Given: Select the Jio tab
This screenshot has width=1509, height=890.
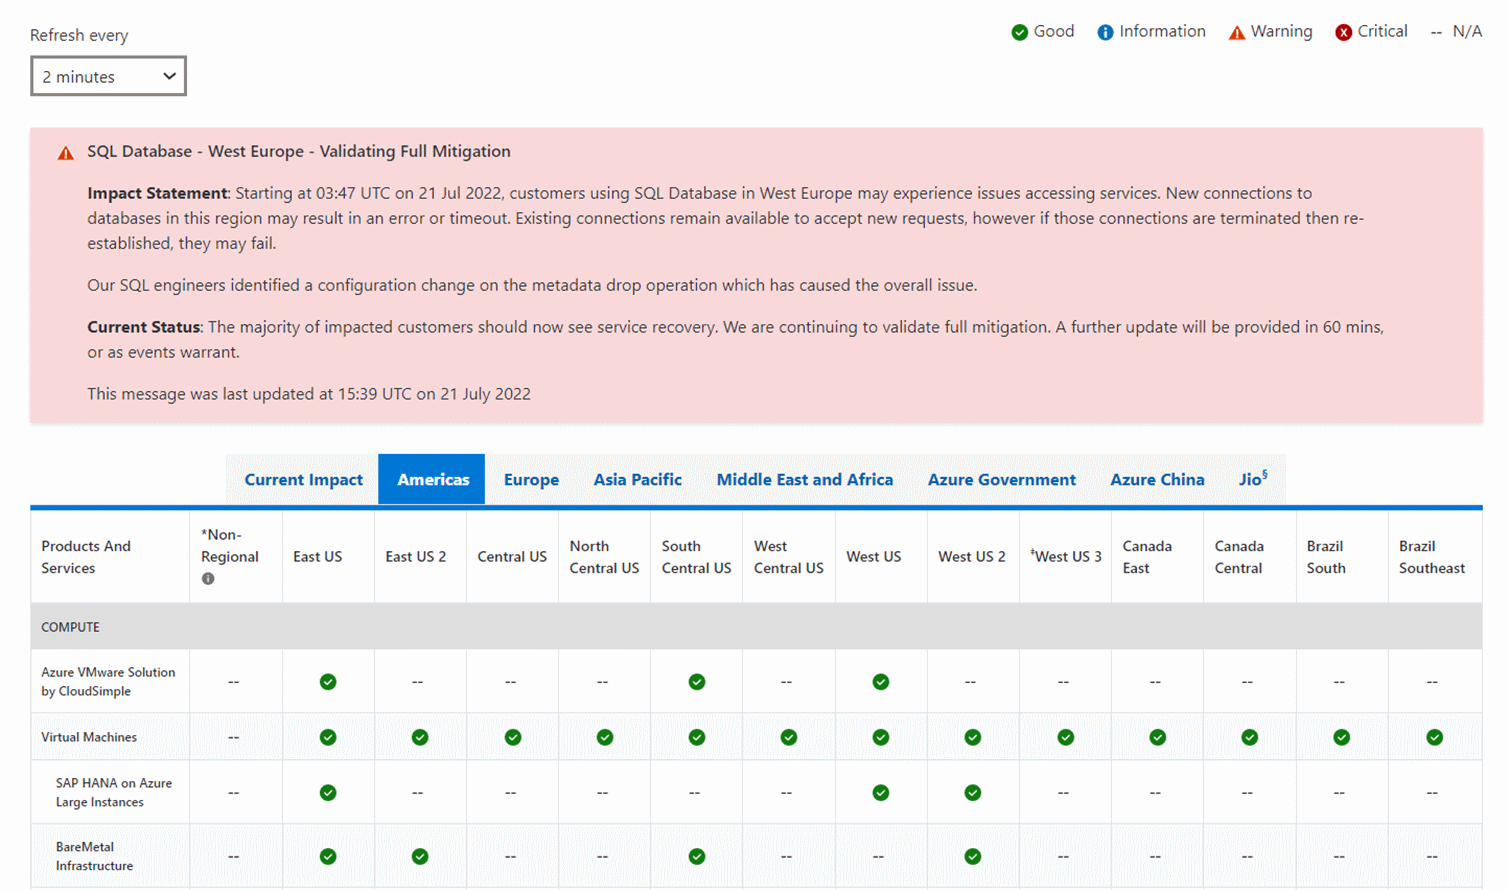Looking at the screenshot, I should (1252, 480).
